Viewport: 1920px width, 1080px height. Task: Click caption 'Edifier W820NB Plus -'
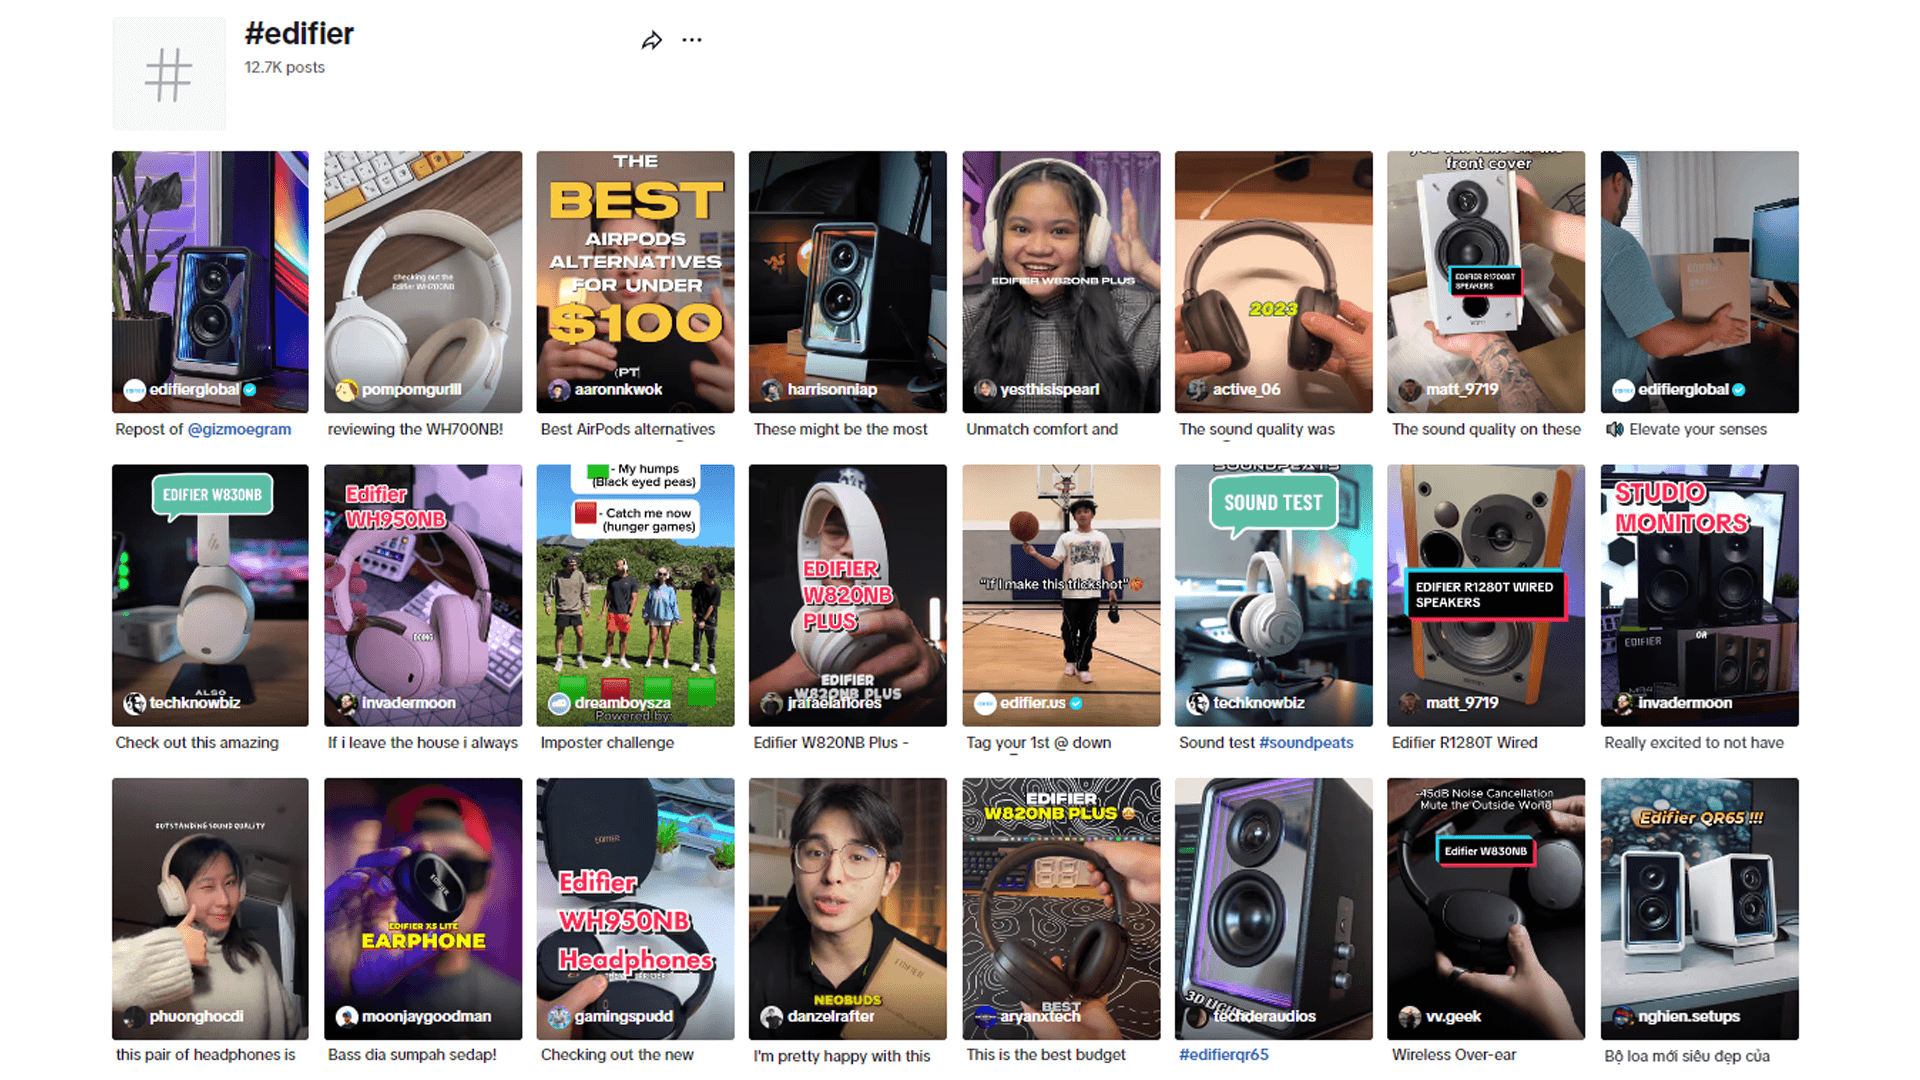[x=830, y=742]
